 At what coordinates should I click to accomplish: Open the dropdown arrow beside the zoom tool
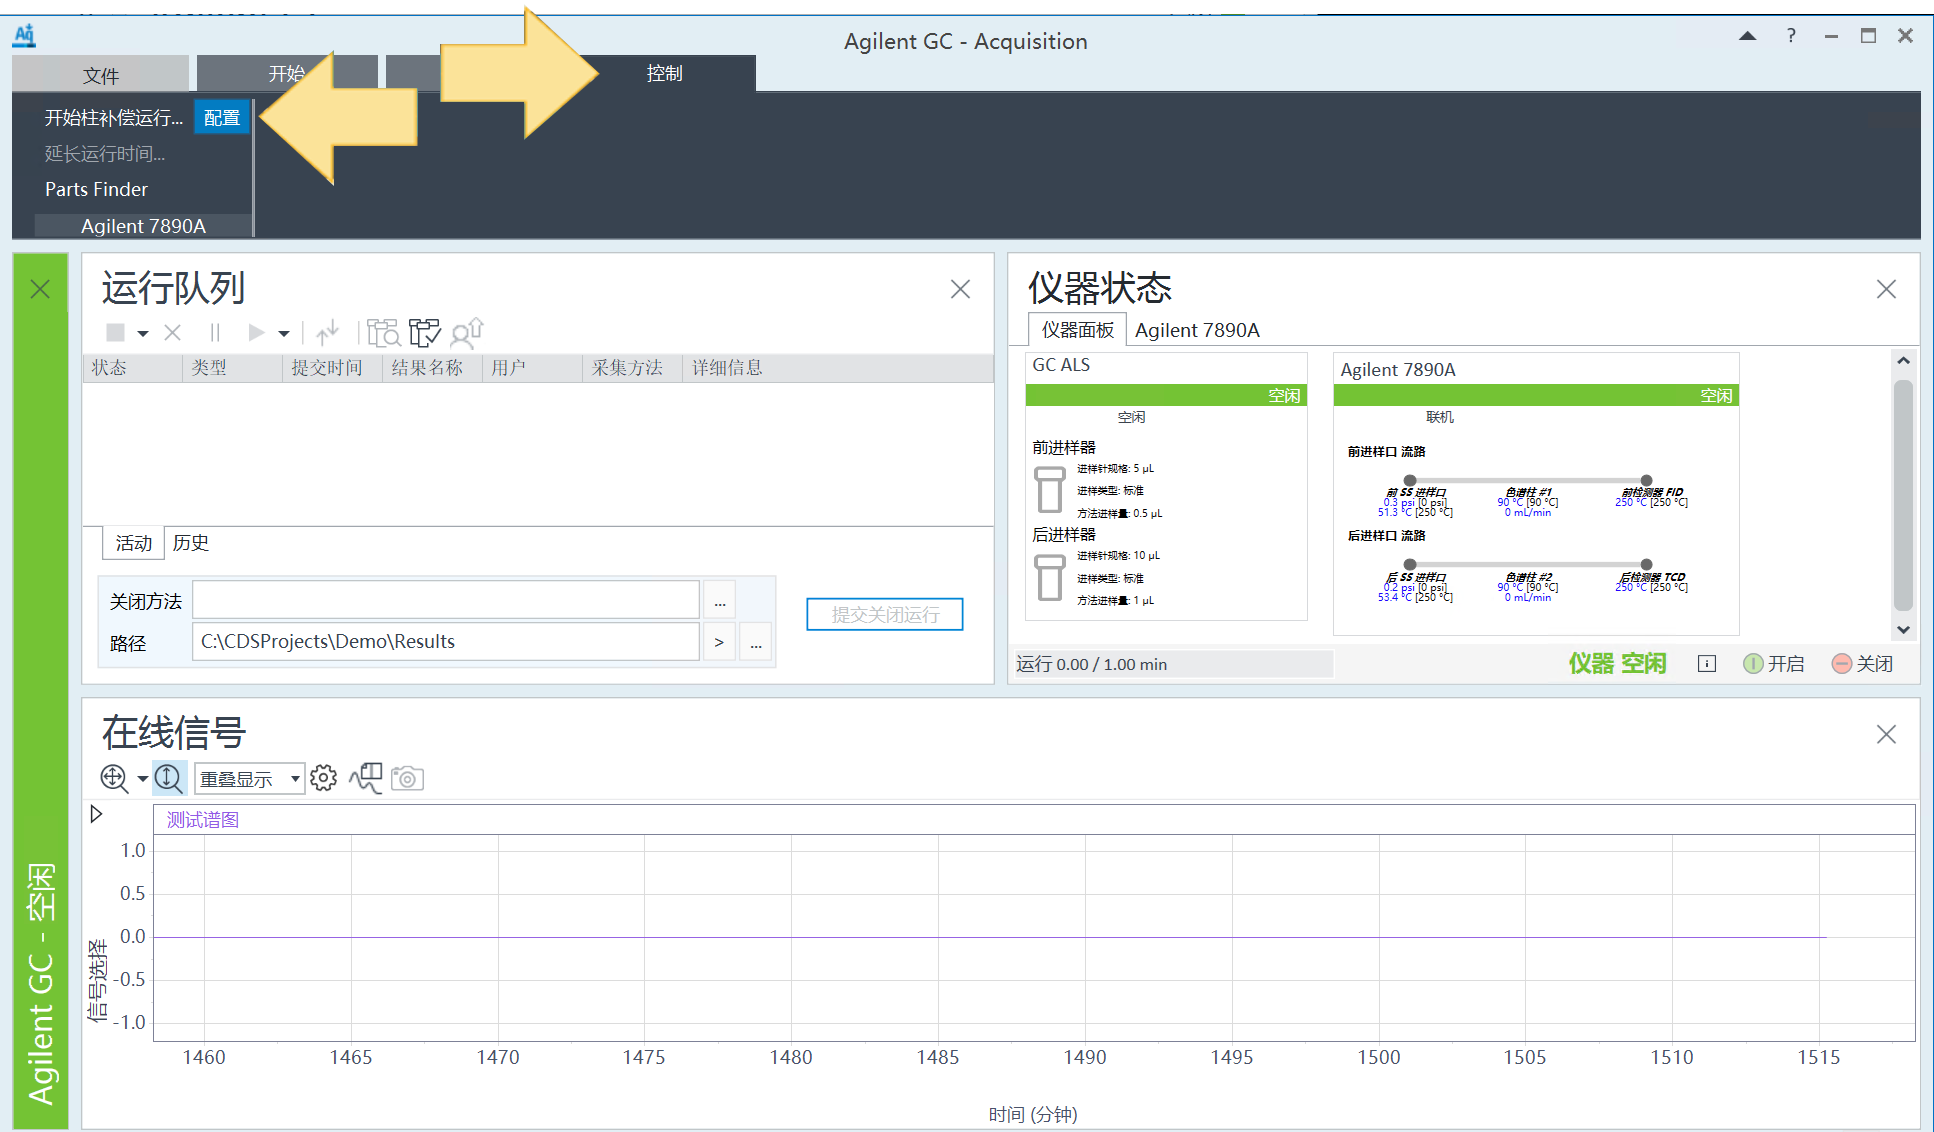click(143, 778)
